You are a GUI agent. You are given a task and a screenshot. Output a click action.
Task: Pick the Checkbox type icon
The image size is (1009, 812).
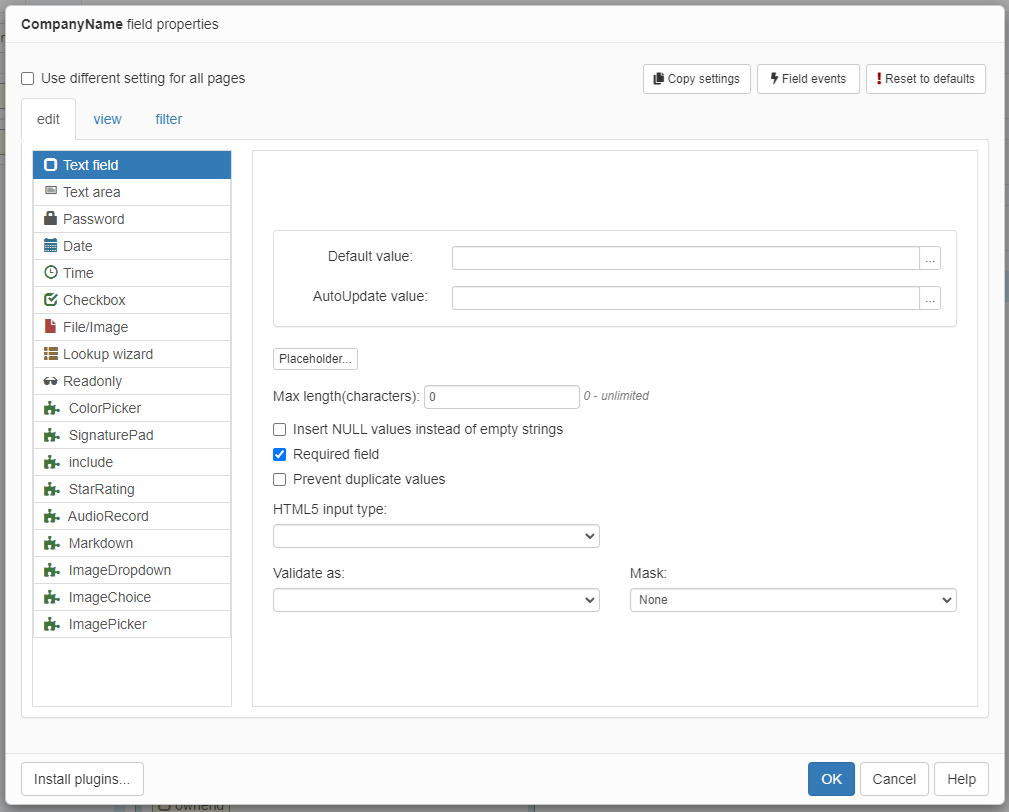click(x=50, y=299)
